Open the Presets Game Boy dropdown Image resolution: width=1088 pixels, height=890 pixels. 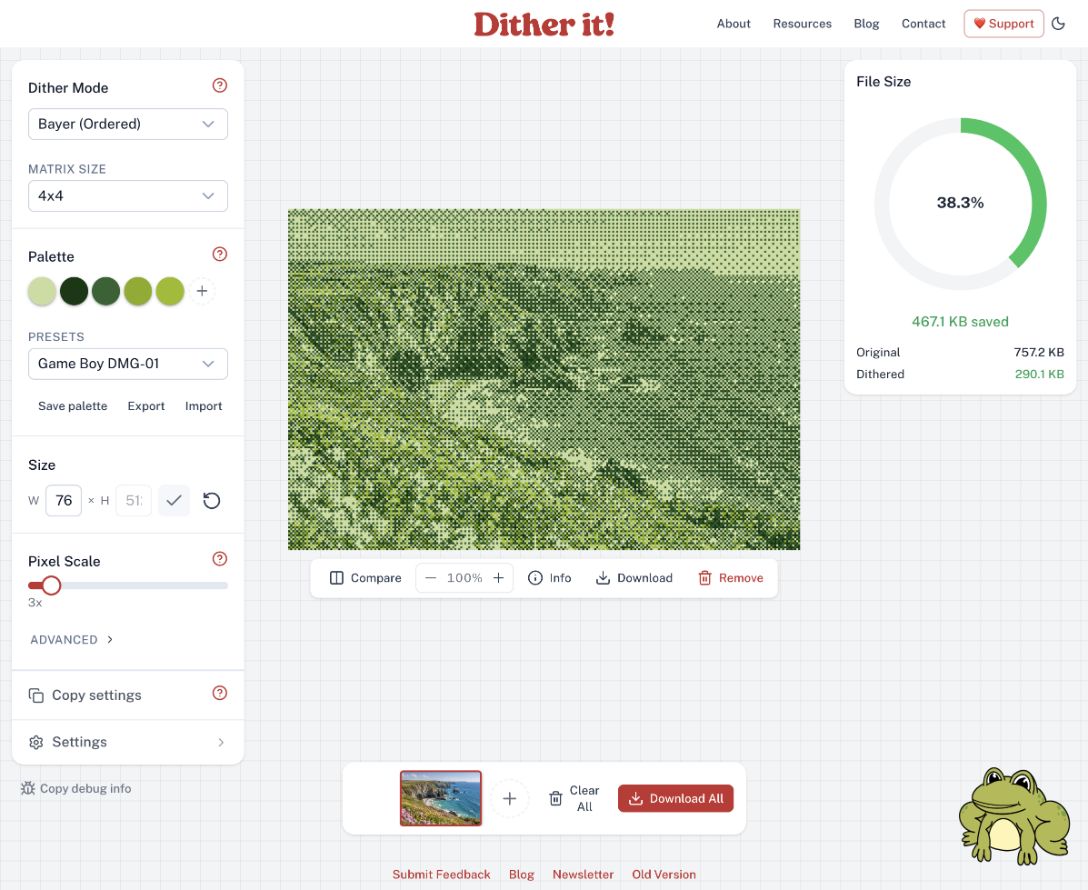pos(128,363)
